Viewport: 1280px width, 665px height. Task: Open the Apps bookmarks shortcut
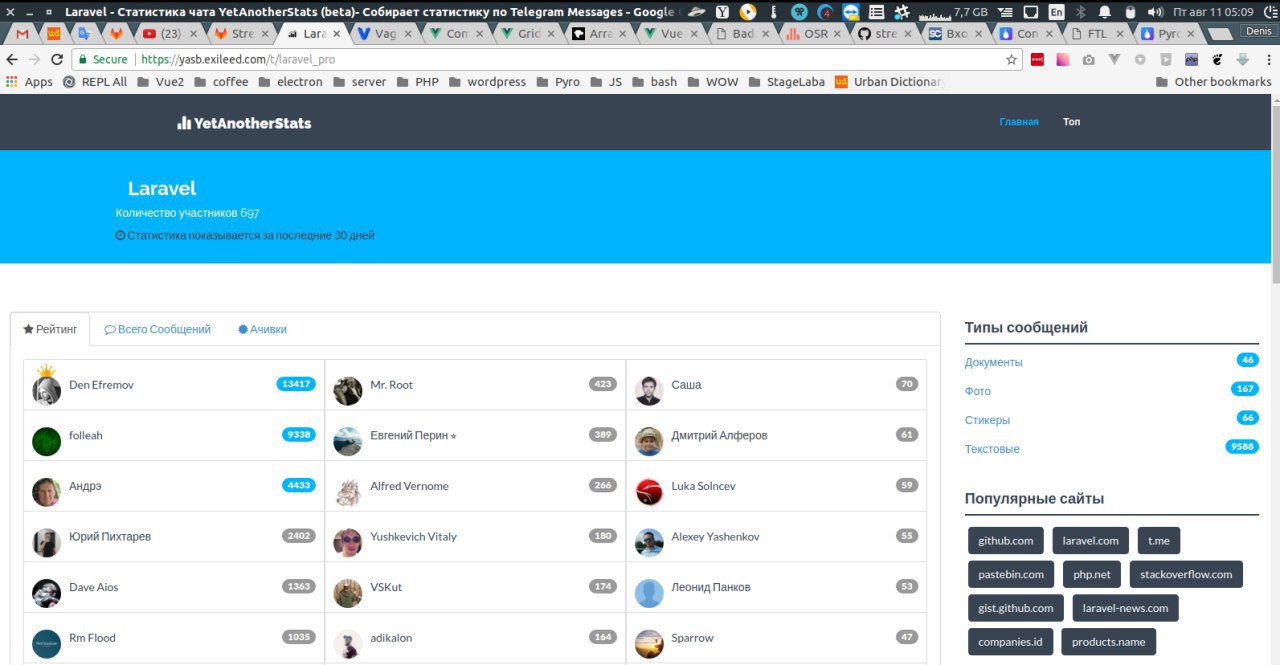(x=29, y=82)
